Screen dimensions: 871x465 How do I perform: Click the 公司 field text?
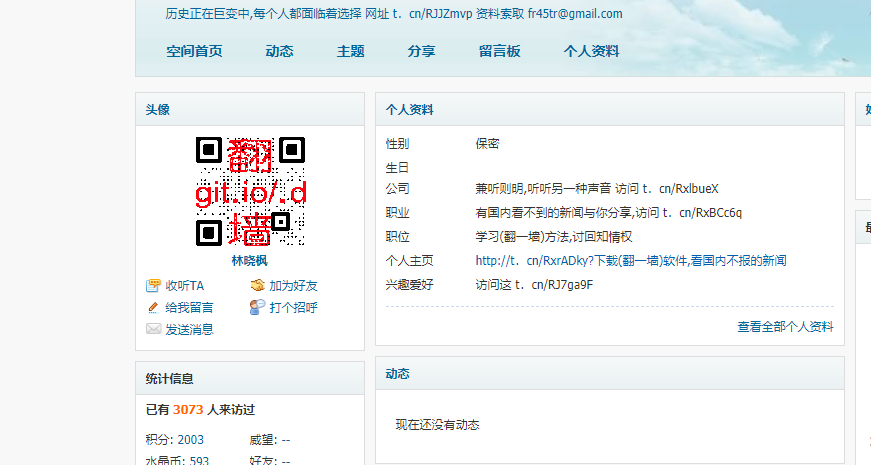[597, 188]
